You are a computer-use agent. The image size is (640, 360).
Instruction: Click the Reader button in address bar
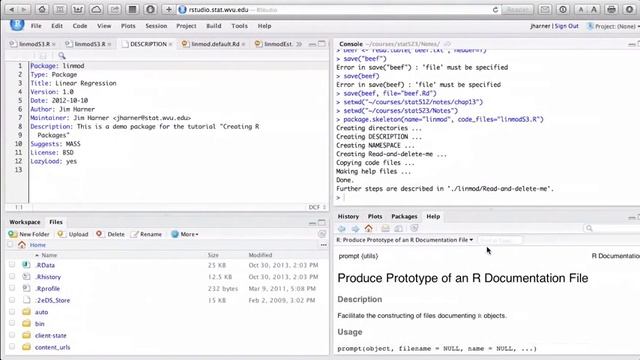[517, 9]
